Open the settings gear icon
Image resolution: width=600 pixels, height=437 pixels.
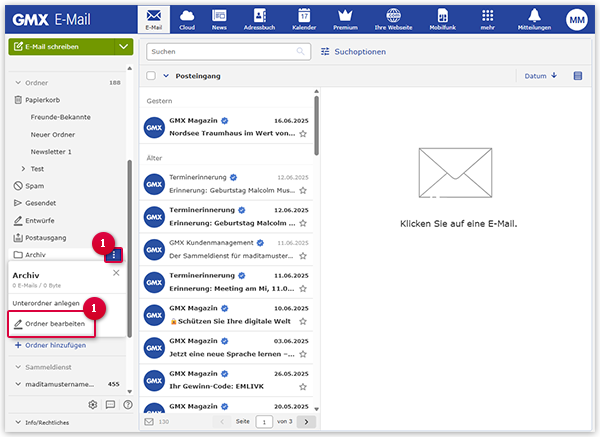point(93,404)
